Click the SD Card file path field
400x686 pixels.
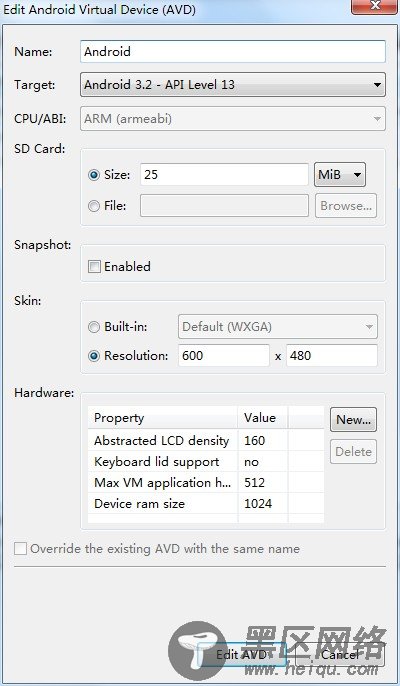pyautogui.click(x=225, y=206)
